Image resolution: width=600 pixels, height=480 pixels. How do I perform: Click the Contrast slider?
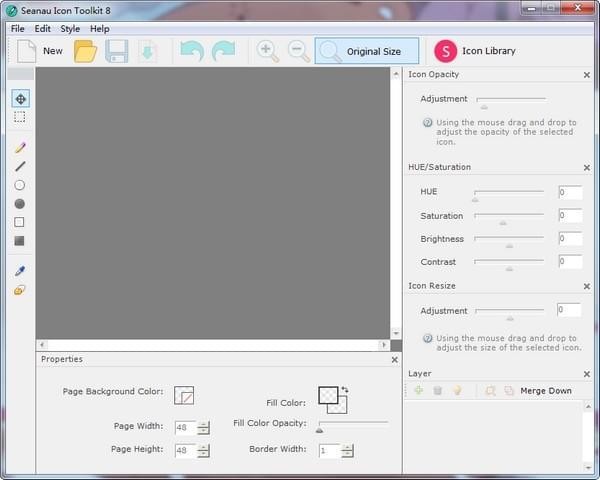pyautogui.click(x=509, y=264)
